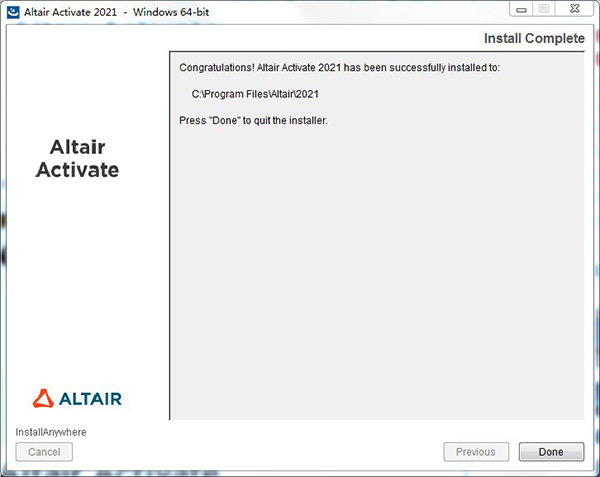Viewport: 600px width, 477px height.
Task: Click the disabled Previous button
Action: (x=476, y=452)
